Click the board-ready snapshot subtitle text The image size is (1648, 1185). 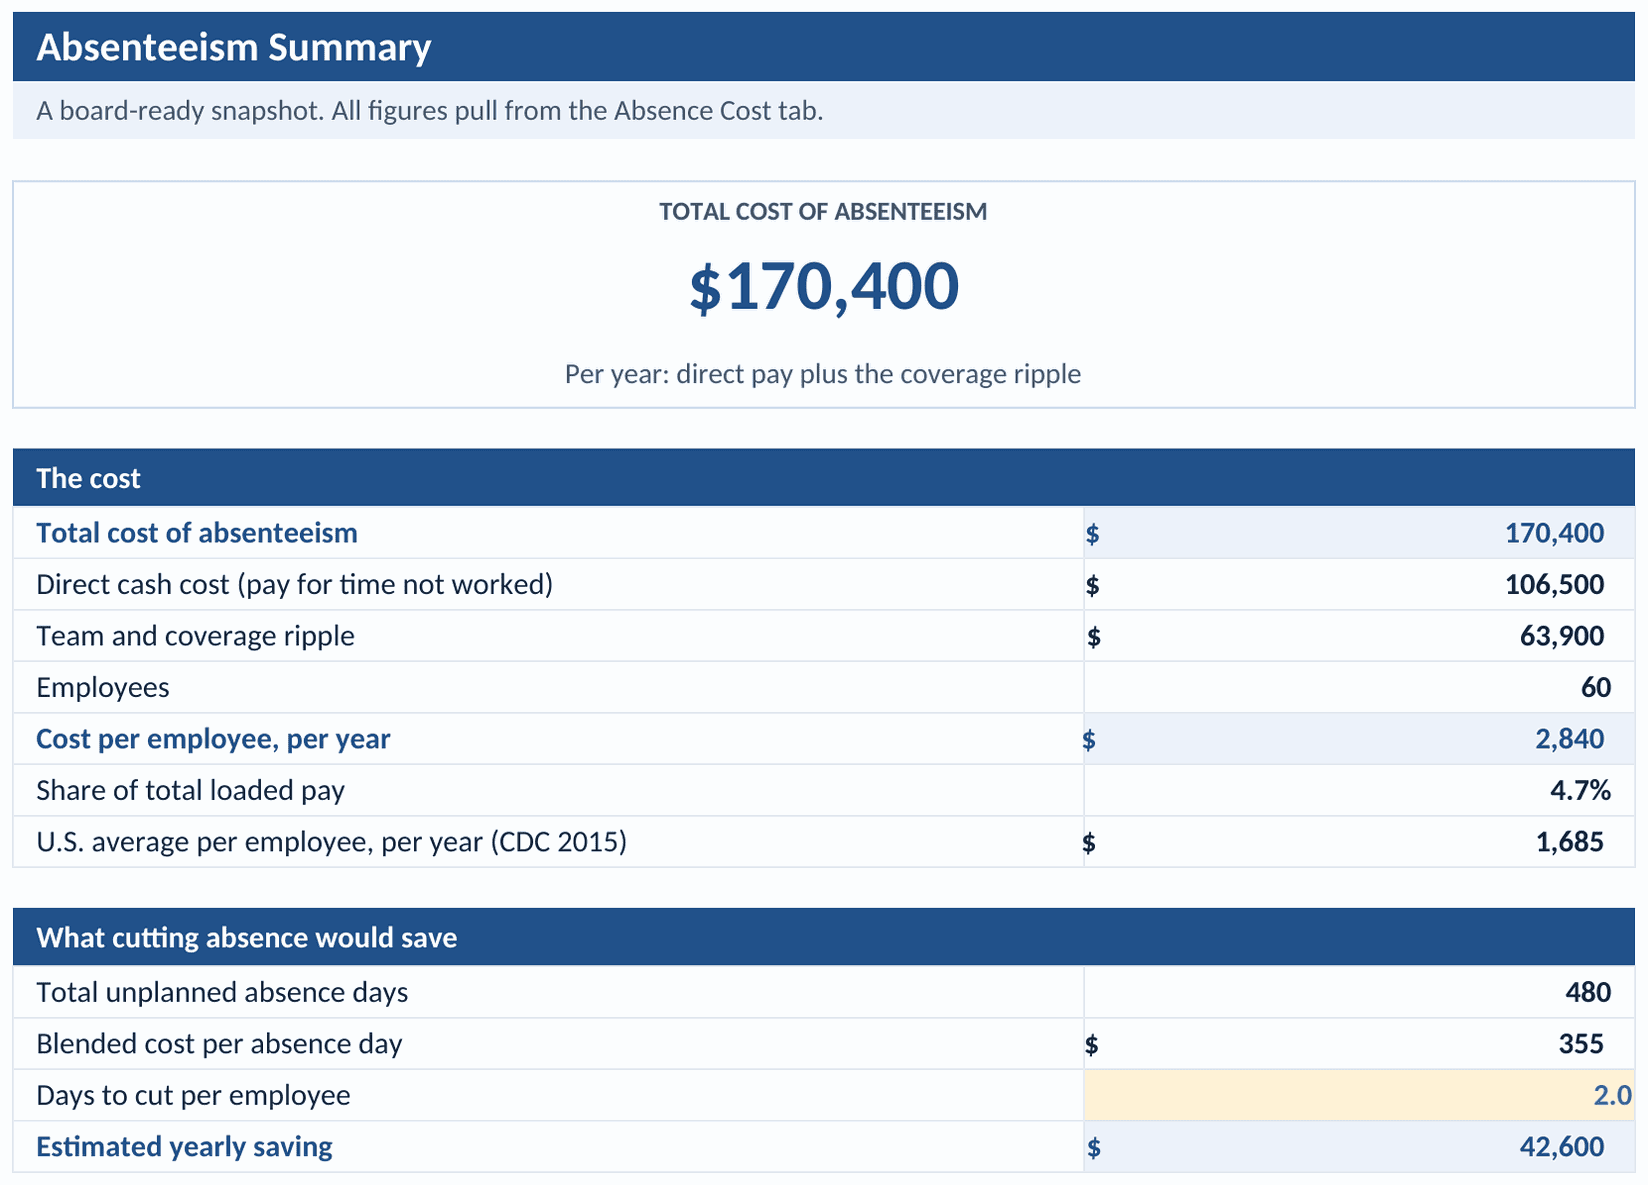click(x=430, y=110)
